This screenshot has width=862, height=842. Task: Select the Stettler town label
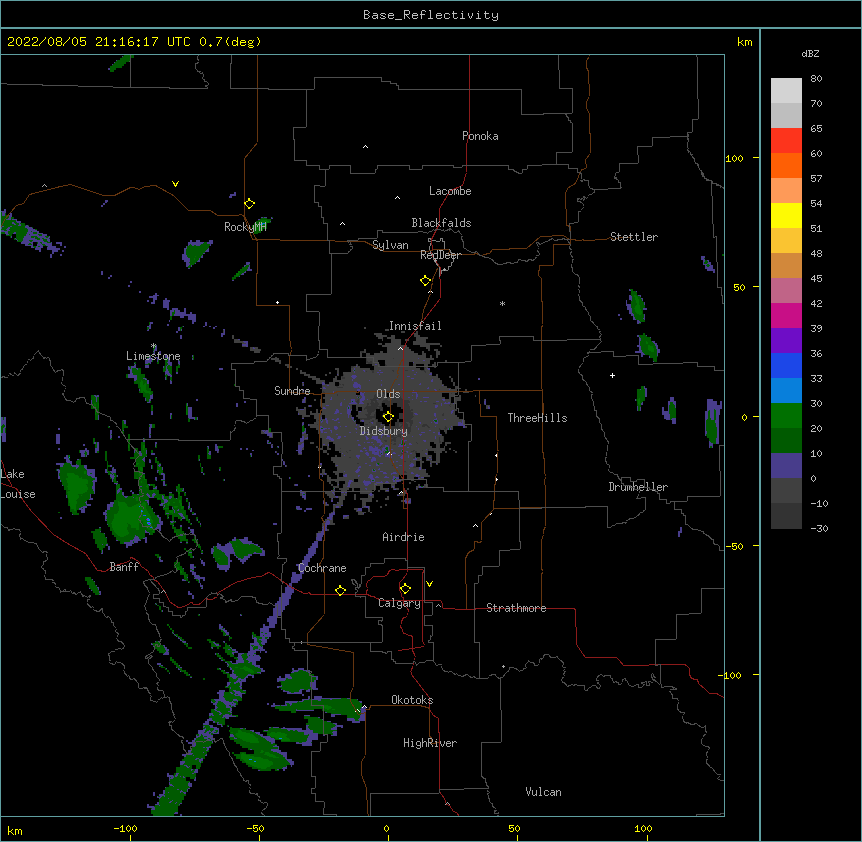pyautogui.click(x=634, y=237)
